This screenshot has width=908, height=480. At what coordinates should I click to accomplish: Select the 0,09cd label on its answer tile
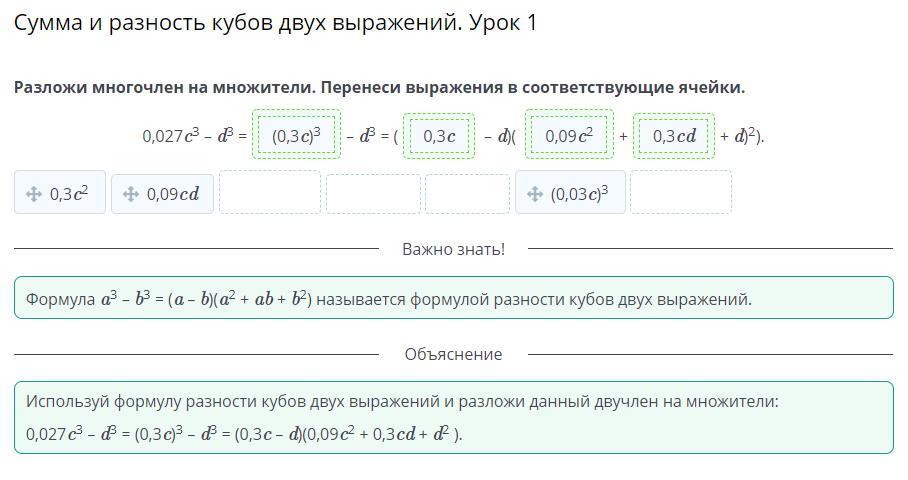pyautogui.click(x=173, y=194)
